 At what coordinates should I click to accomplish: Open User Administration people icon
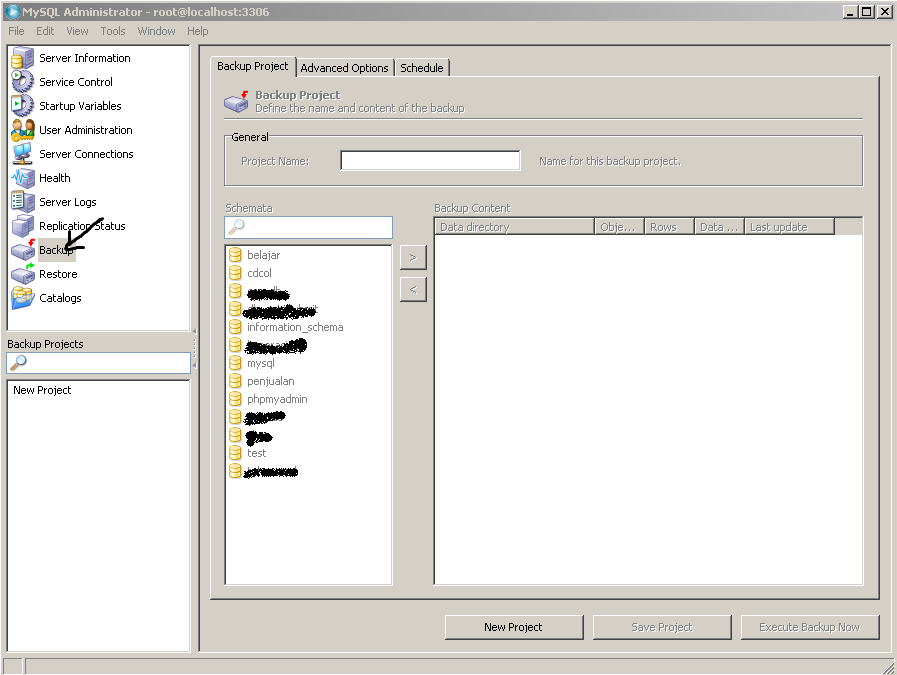[23, 130]
